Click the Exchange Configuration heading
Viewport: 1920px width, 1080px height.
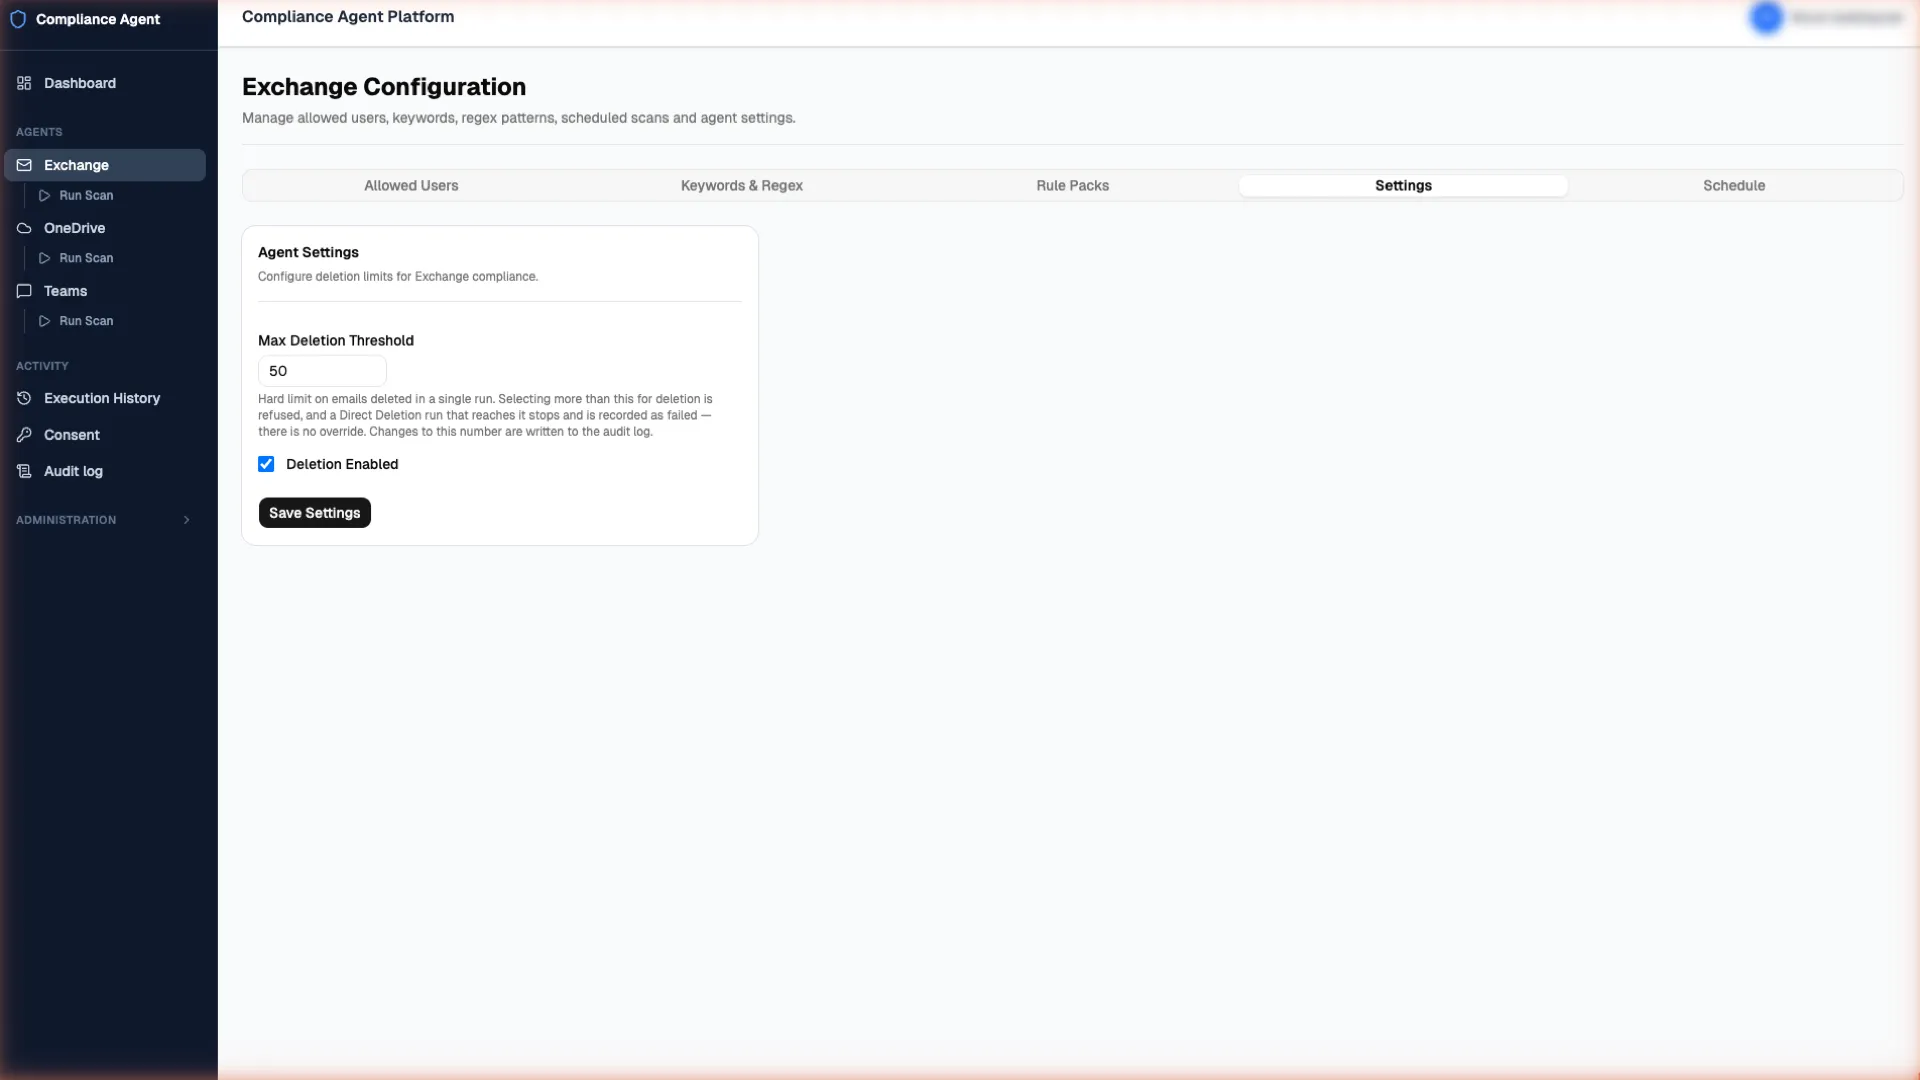click(x=384, y=87)
